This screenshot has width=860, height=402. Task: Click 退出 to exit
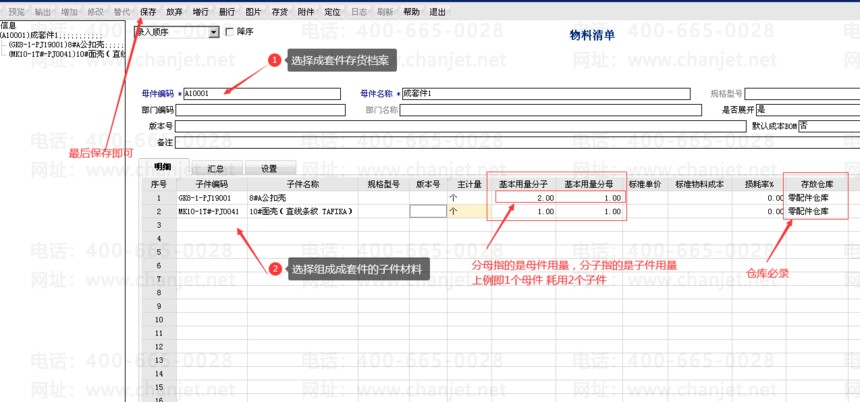437,12
